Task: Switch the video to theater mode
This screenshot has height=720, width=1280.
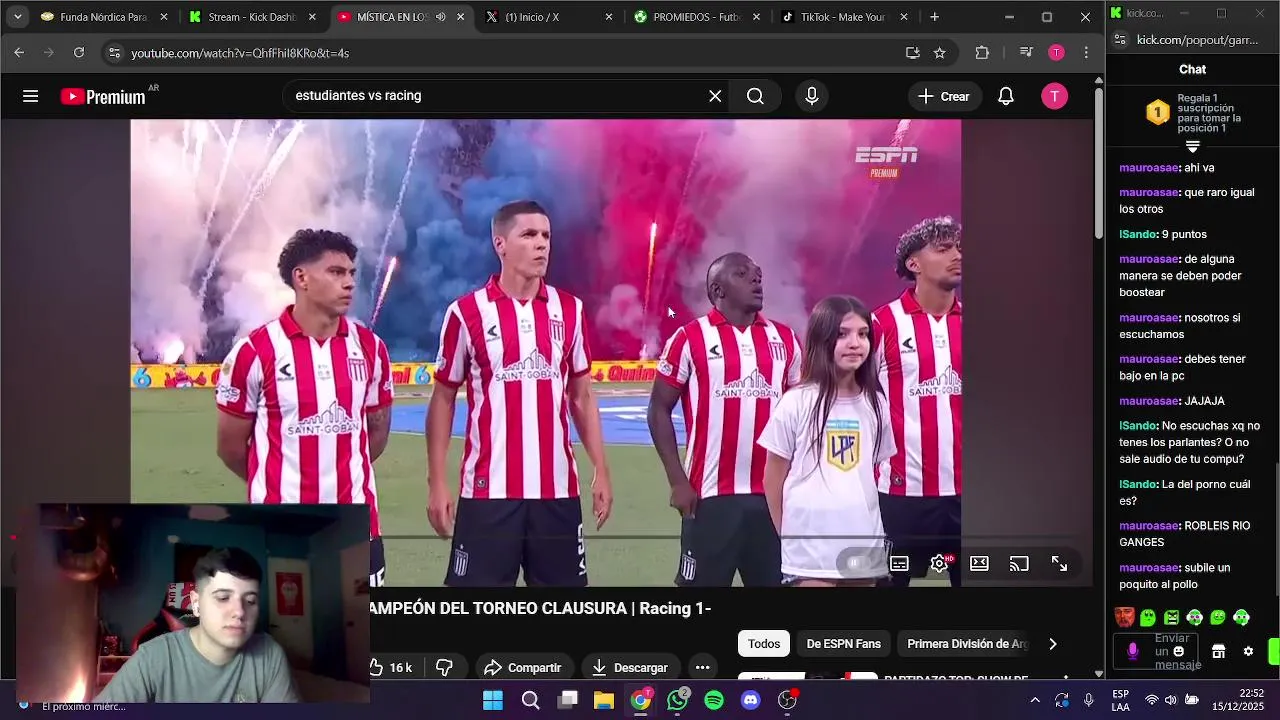Action: click(979, 564)
